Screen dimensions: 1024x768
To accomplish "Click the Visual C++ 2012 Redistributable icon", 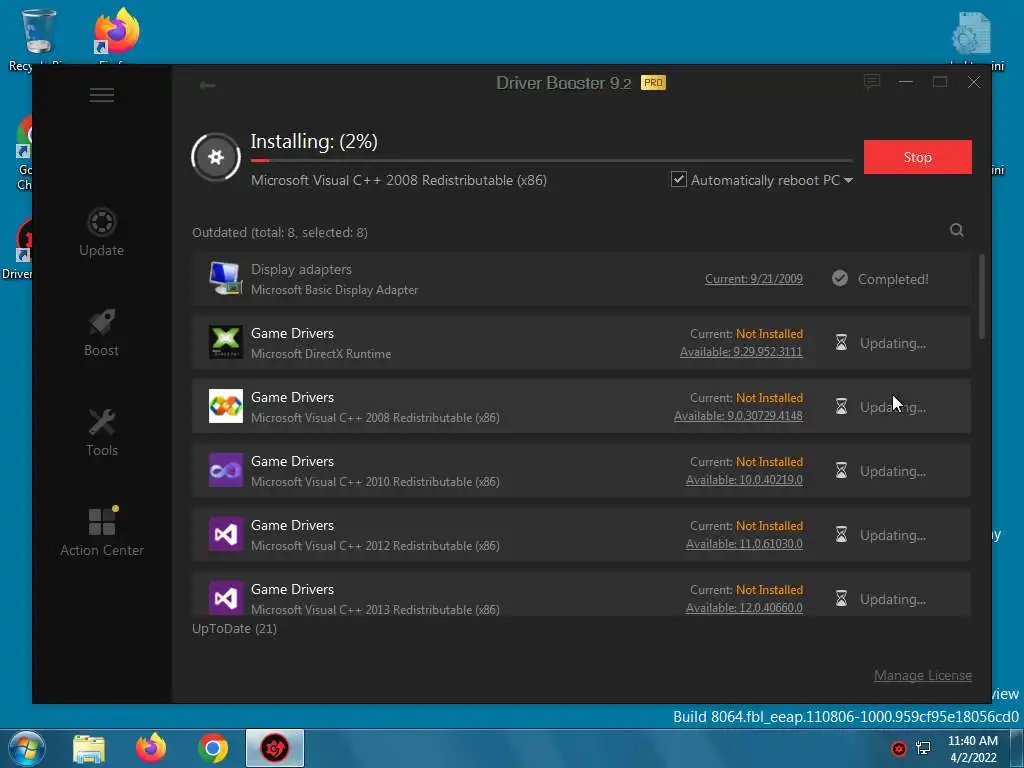I will (225, 534).
